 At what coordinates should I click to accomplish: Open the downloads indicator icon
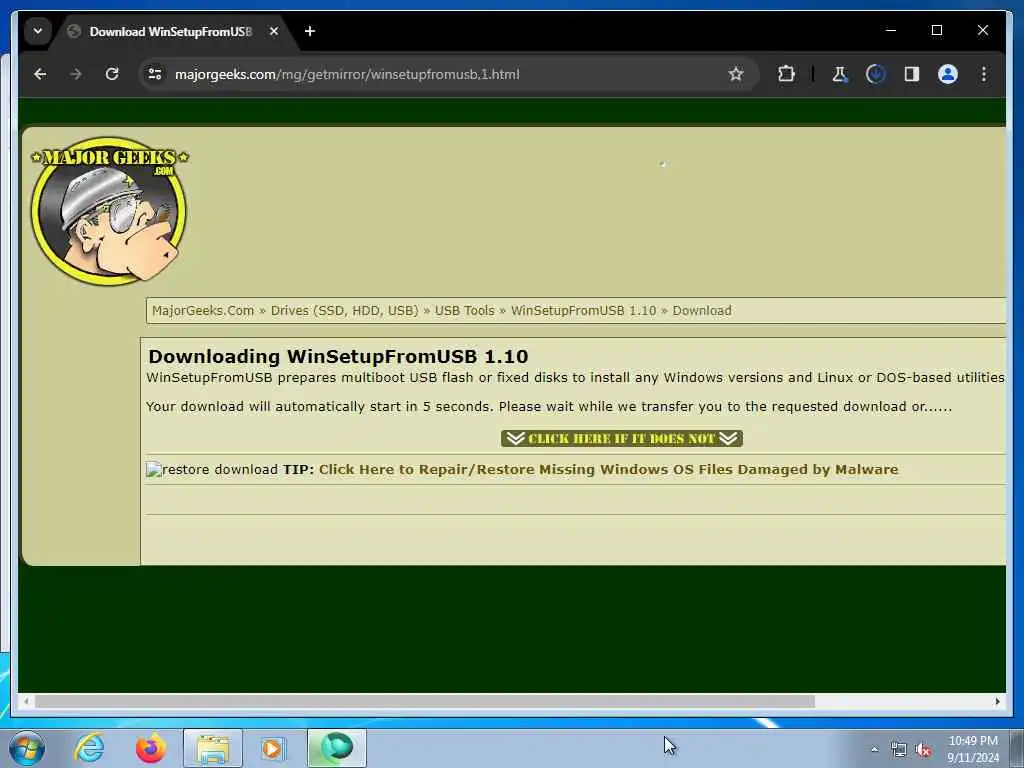click(876, 74)
